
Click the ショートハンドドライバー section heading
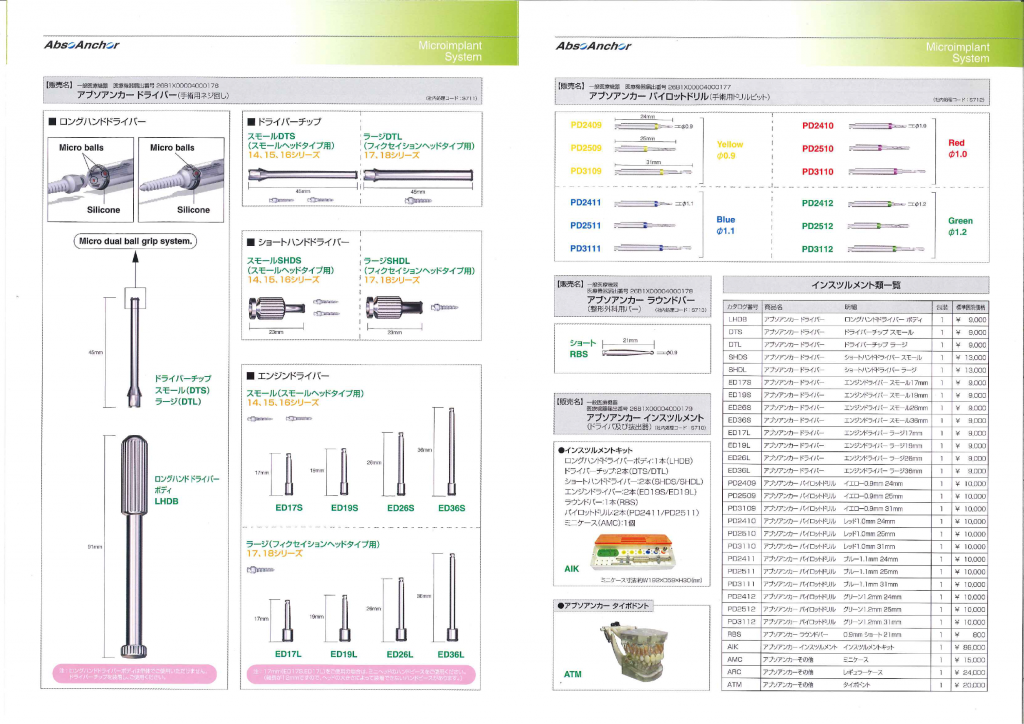point(298,242)
